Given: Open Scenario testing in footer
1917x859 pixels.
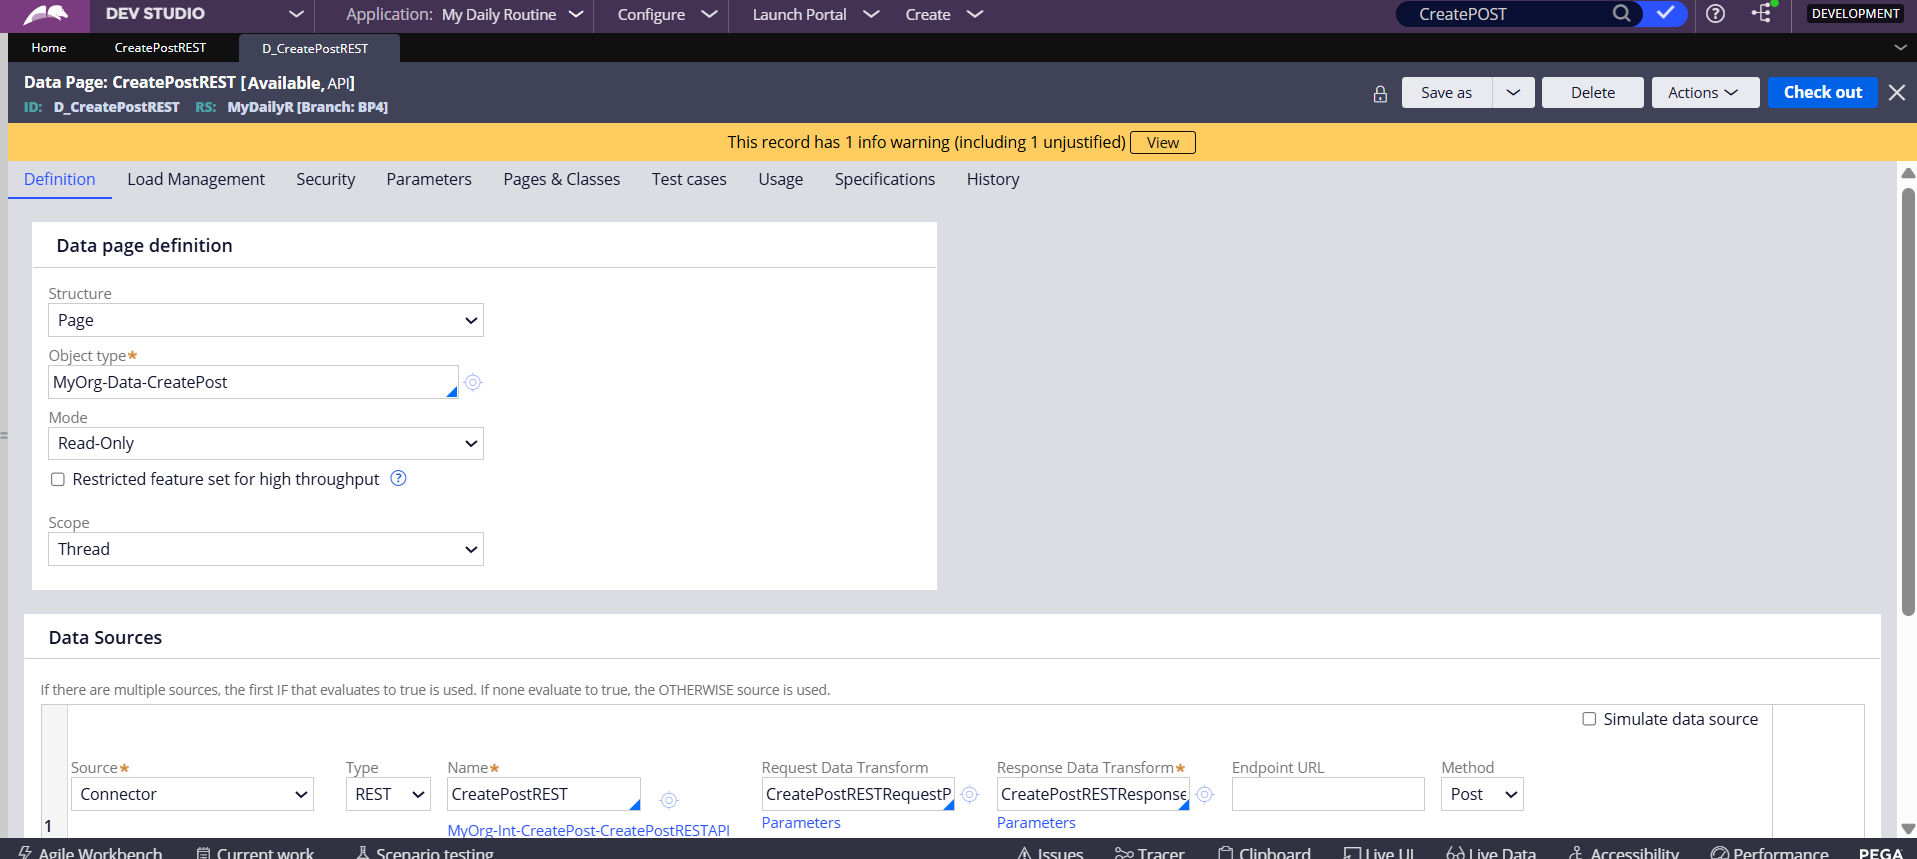Looking at the screenshot, I should 425,852.
